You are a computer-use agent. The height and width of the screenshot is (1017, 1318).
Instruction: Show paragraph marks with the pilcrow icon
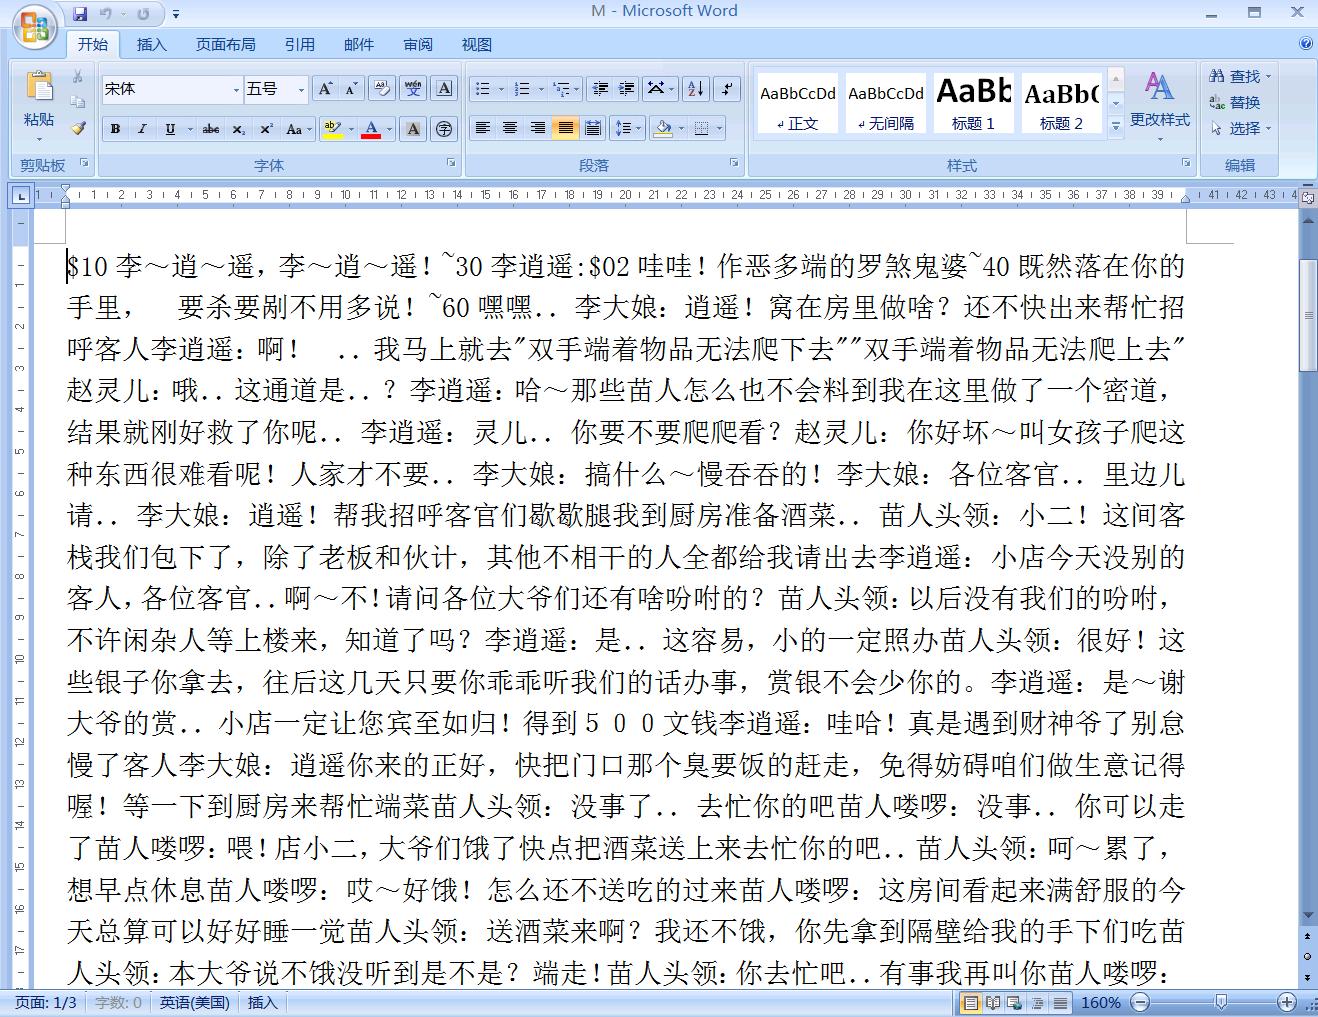click(727, 89)
